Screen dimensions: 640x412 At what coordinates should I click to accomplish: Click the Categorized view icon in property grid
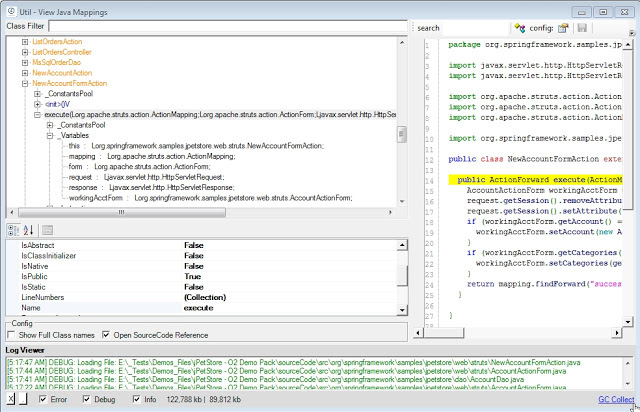click(13, 230)
